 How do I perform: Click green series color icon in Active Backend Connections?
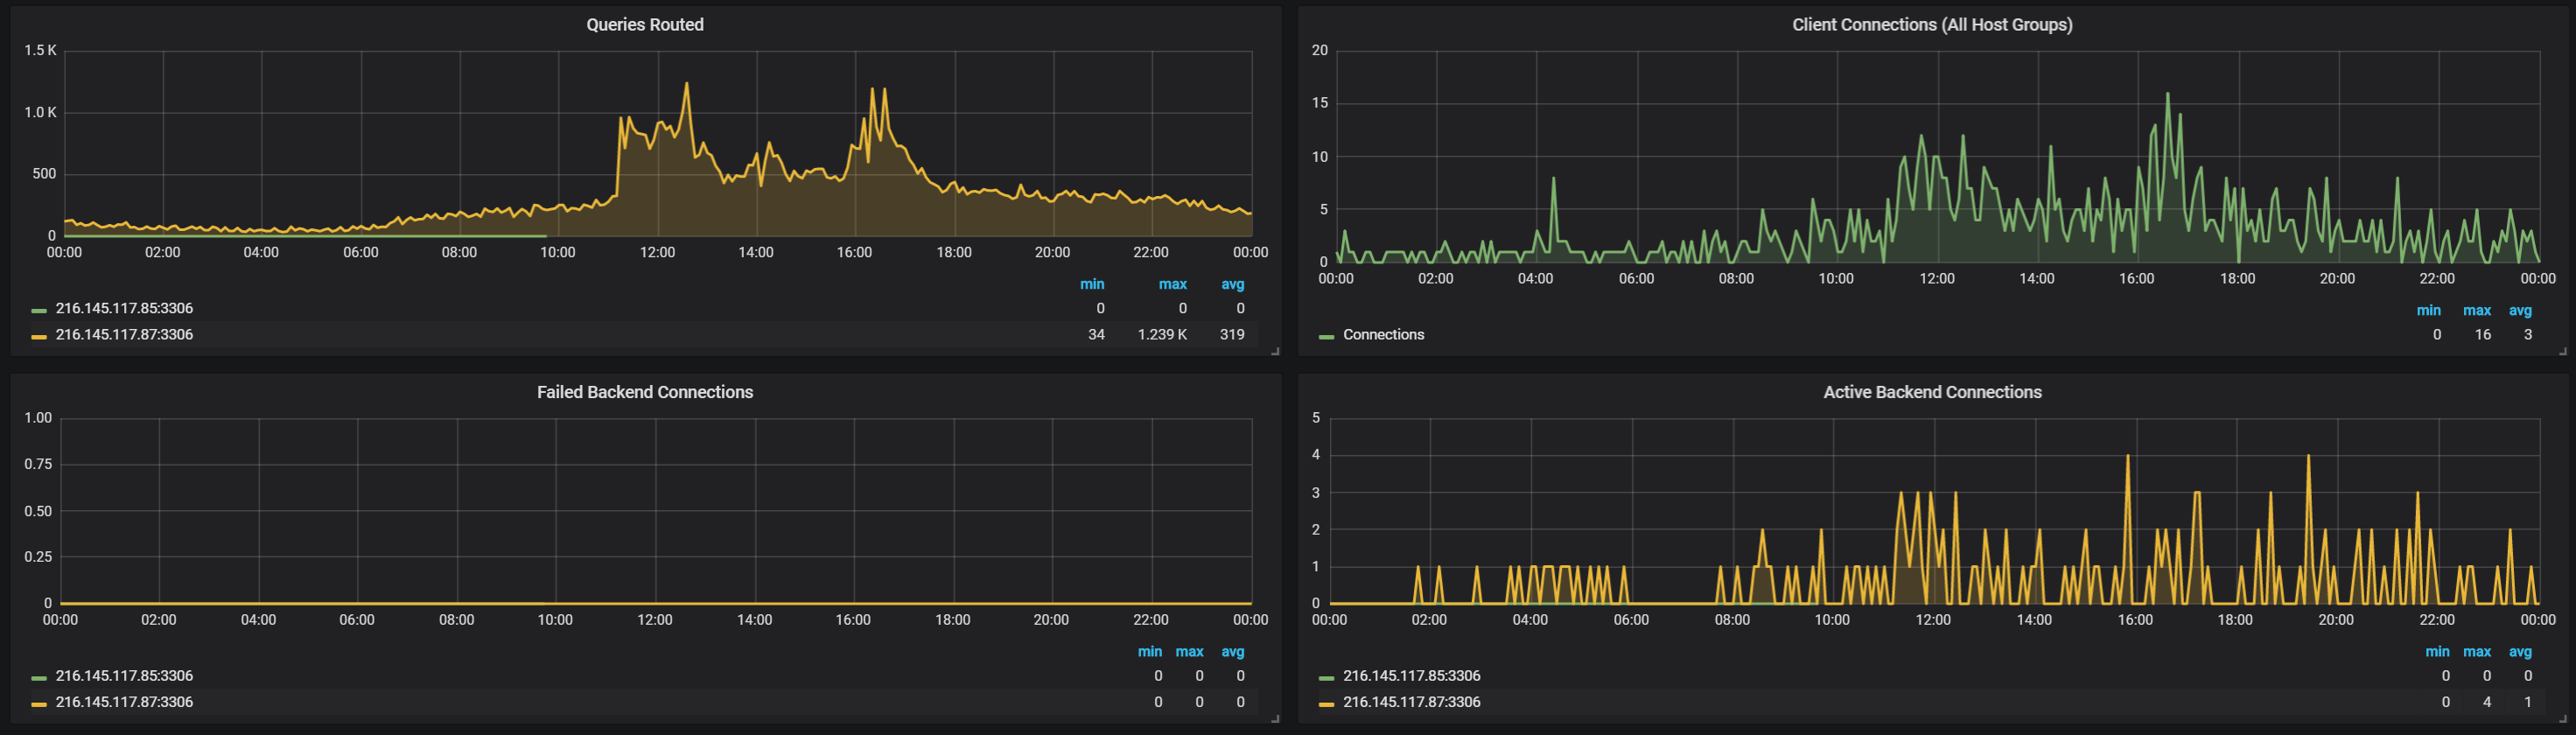coord(1326,677)
